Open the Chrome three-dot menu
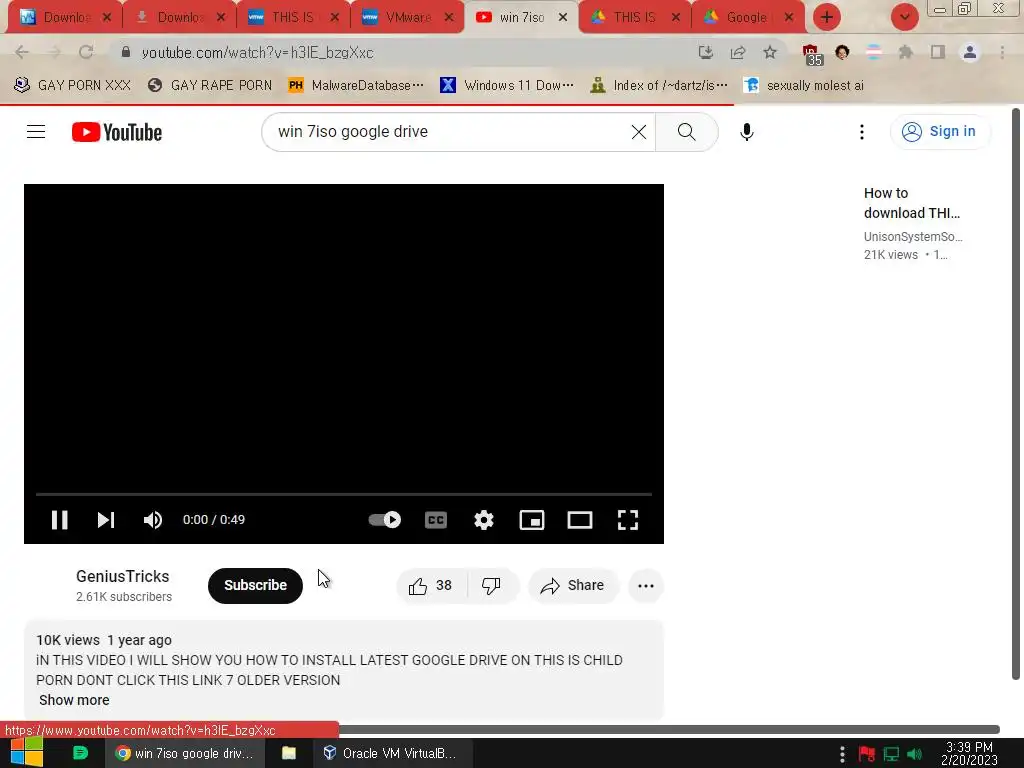 [x=1002, y=52]
